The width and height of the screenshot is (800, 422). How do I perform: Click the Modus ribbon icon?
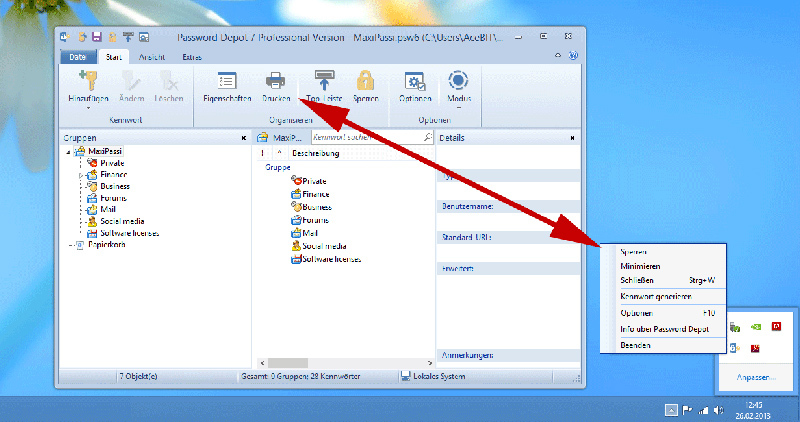pyautogui.click(x=458, y=81)
